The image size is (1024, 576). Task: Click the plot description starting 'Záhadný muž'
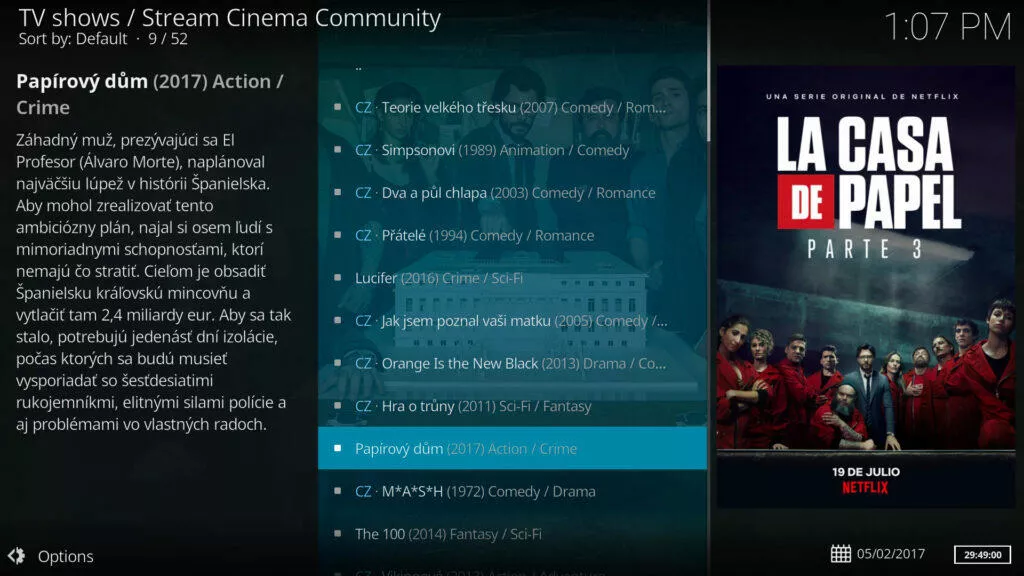click(x=153, y=282)
